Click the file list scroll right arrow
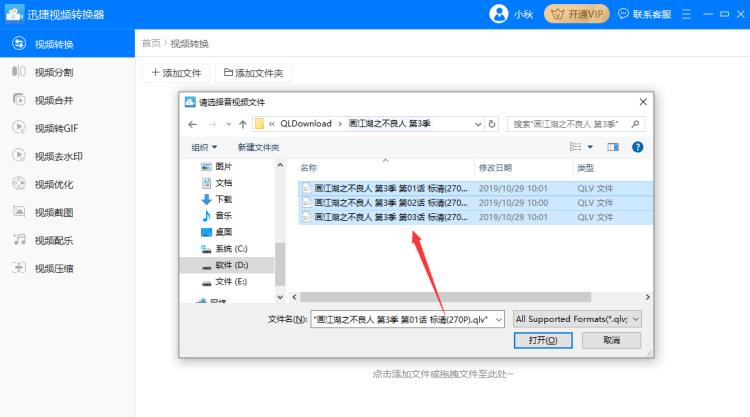750x417 pixels. [648, 297]
